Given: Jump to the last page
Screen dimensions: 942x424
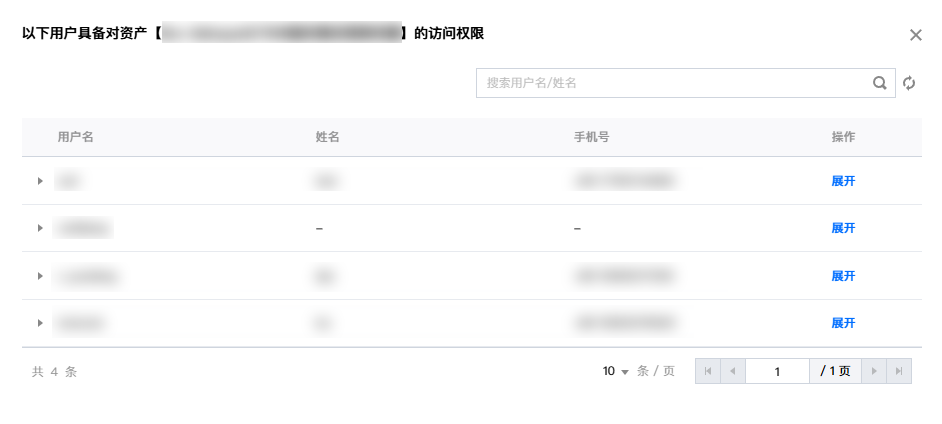Looking at the screenshot, I should point(900,371).
